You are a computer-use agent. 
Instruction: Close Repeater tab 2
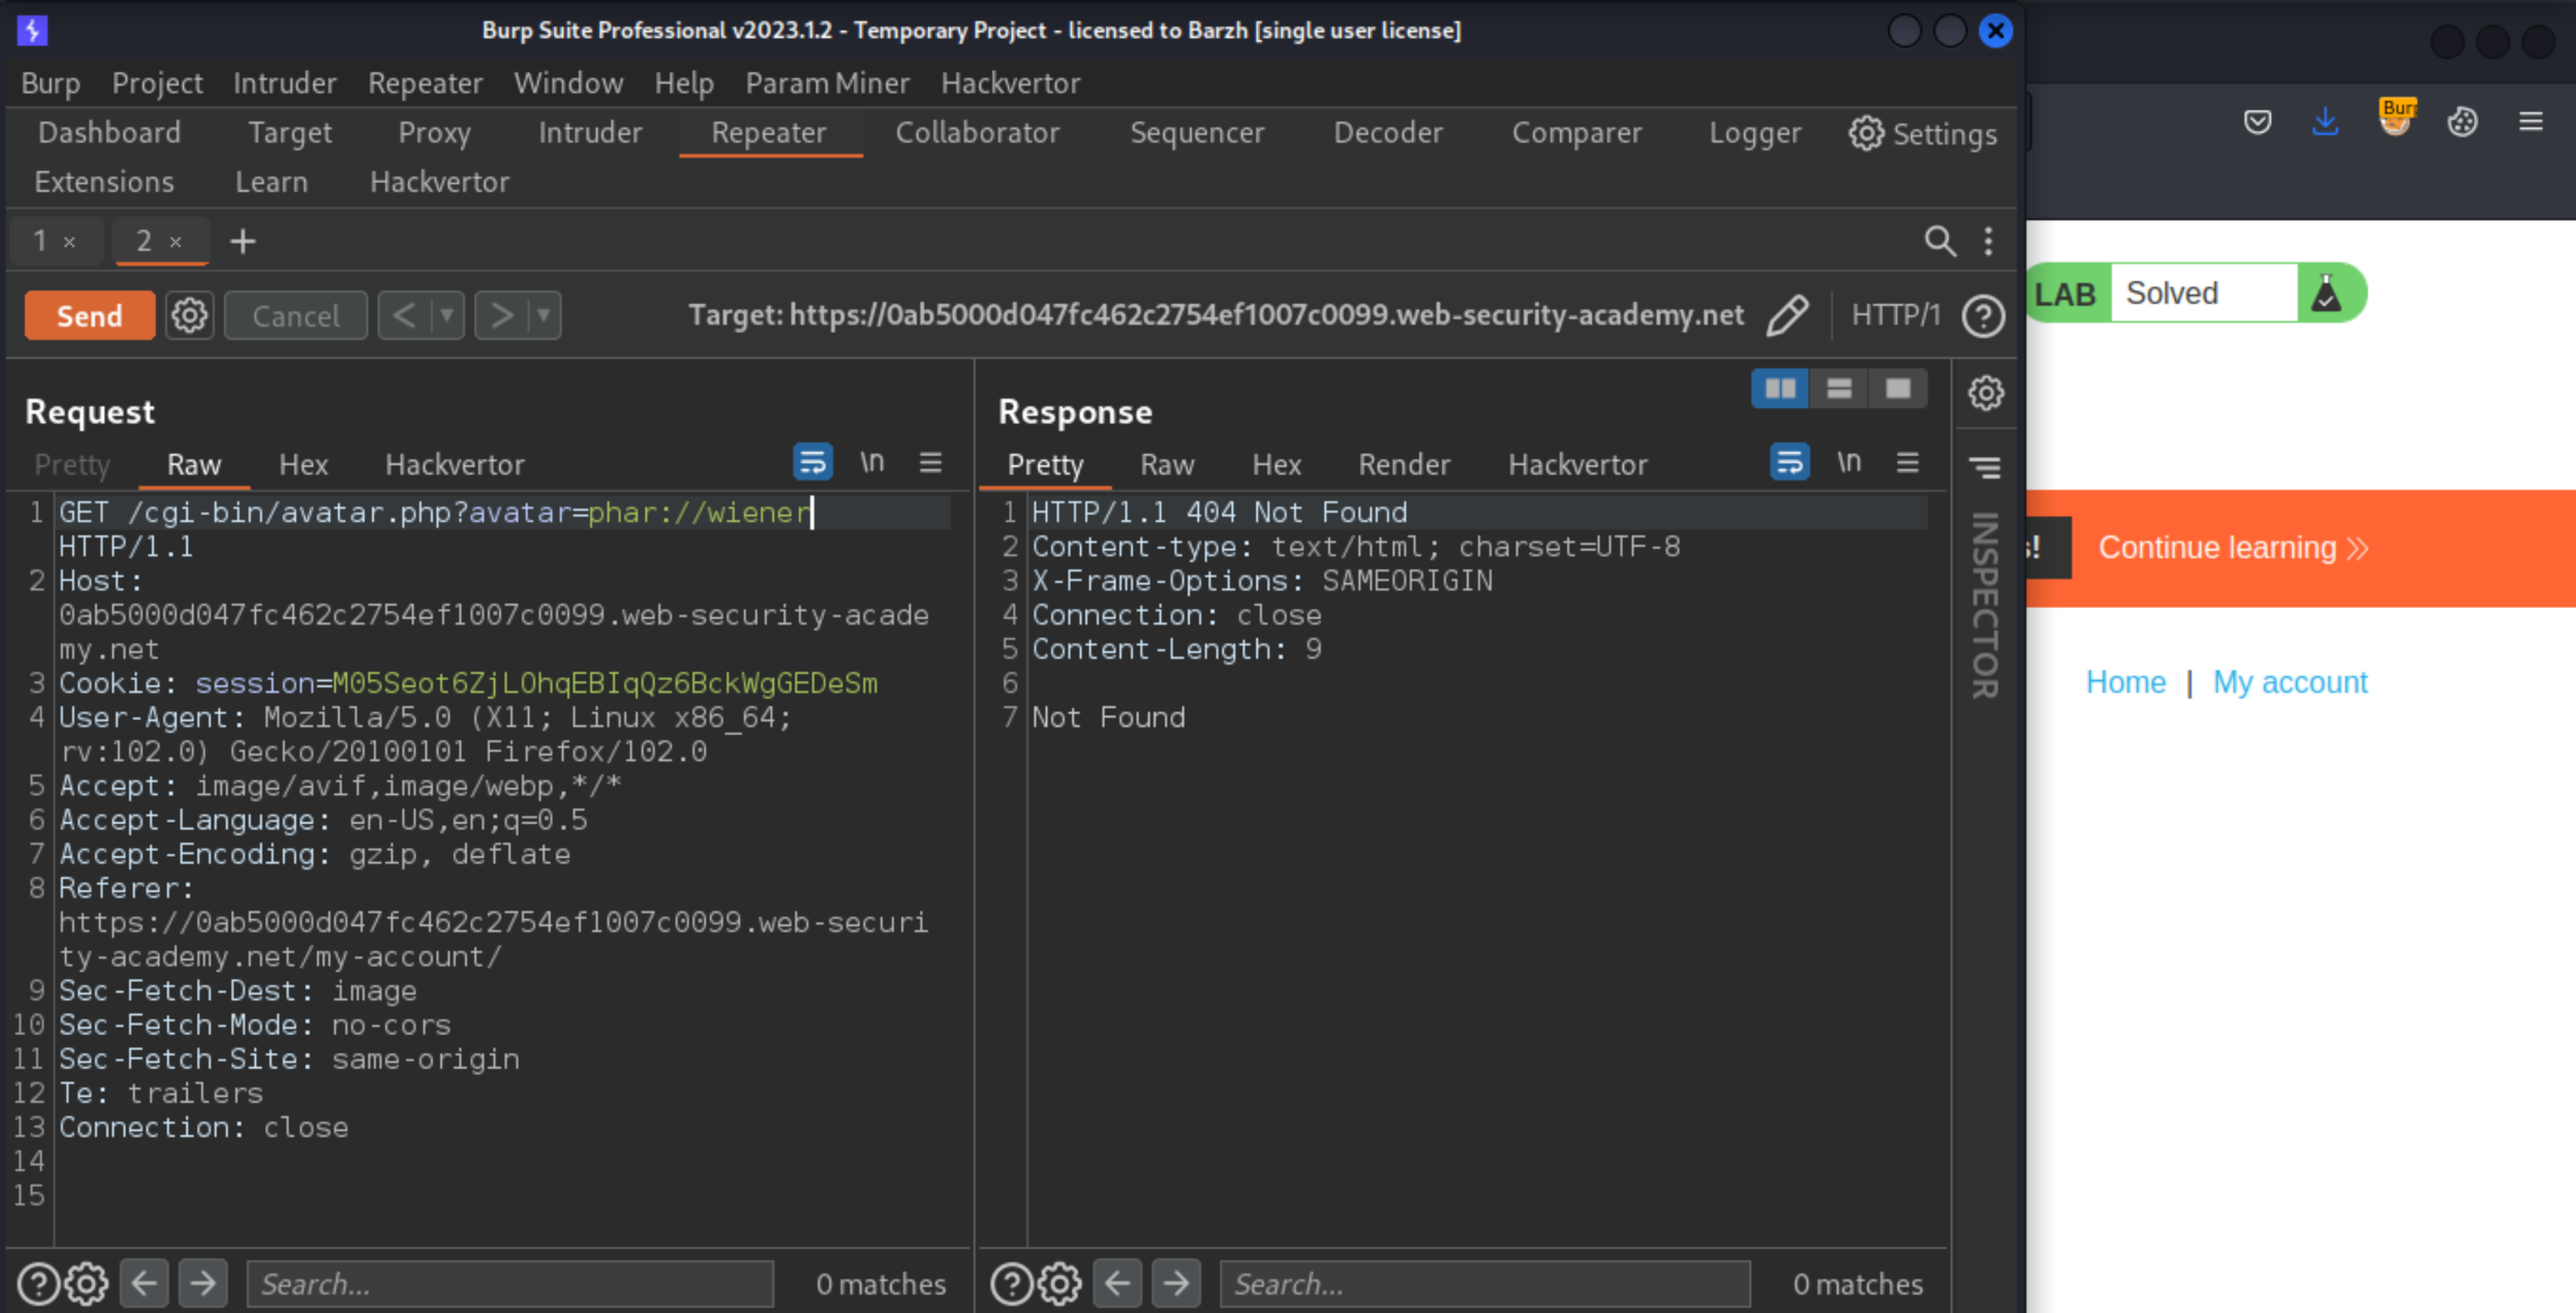coord(175,242)
